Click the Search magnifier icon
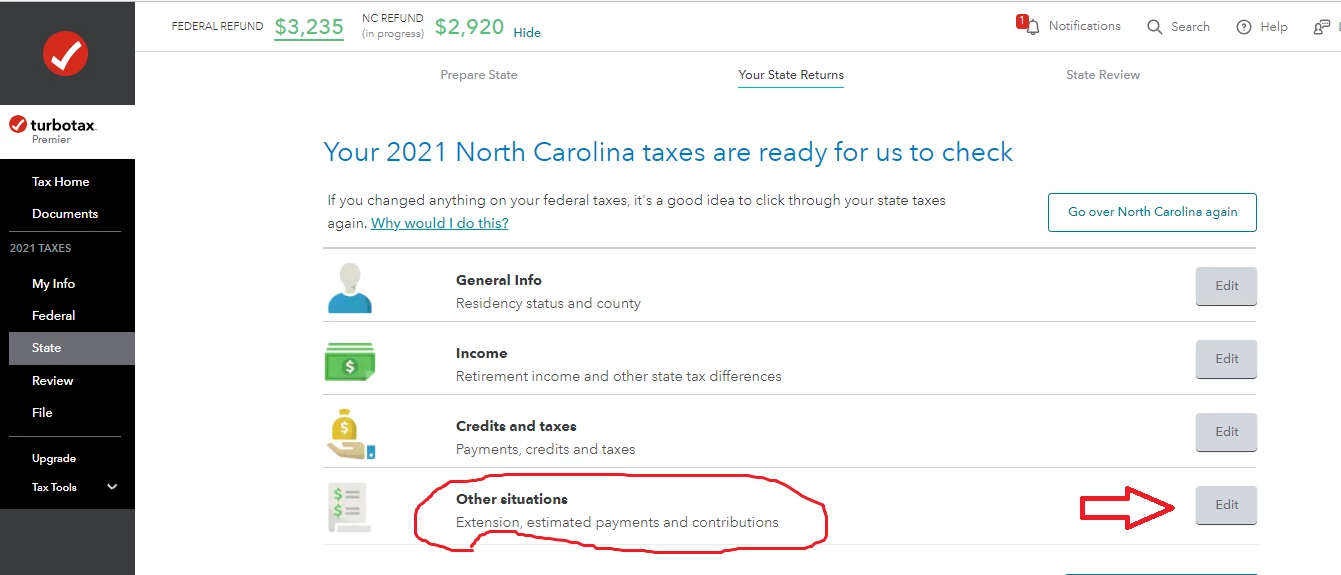Viewport: 1341px width, 575px height. (1155, 27)
